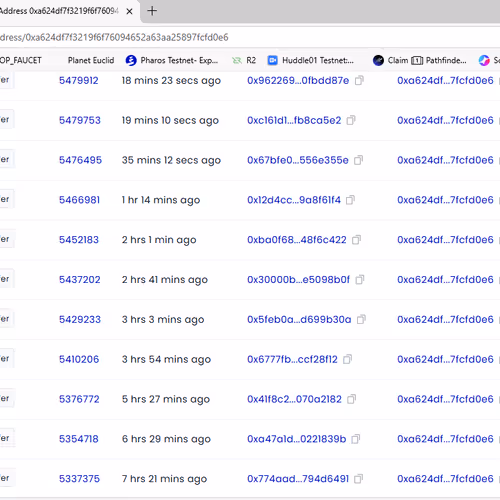Open the Pathfinde... bookmark
This screenshot has height=500, width=500.
click(439, 60)
